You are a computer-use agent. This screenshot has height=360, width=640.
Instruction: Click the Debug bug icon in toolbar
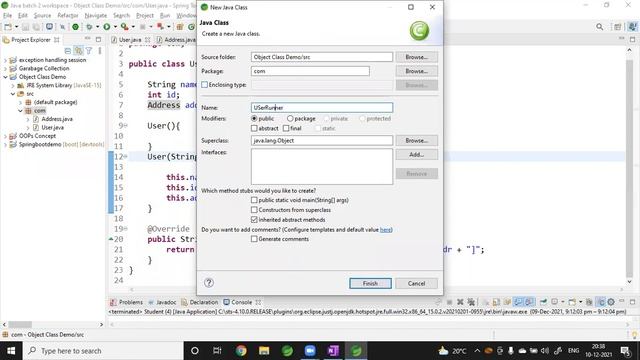(x=89, y=27)
